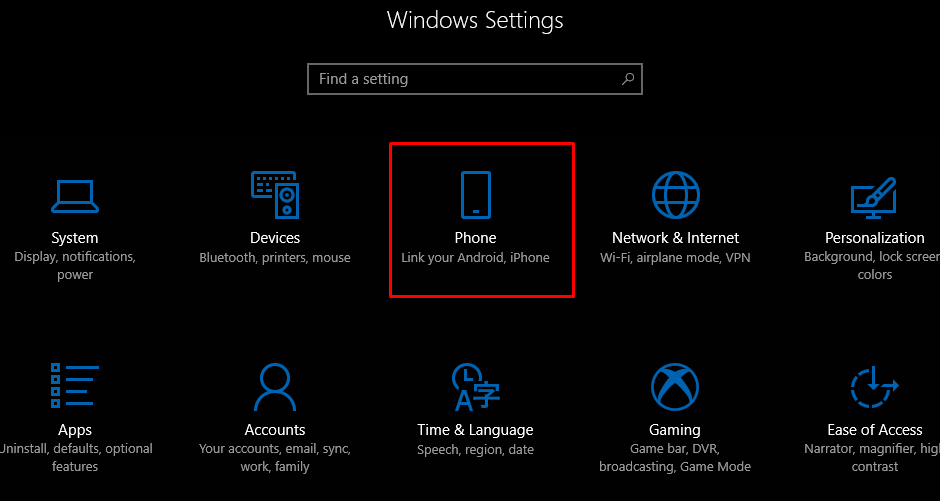Open the System laptop icon
Screen dimensions: 940x501
75,197
